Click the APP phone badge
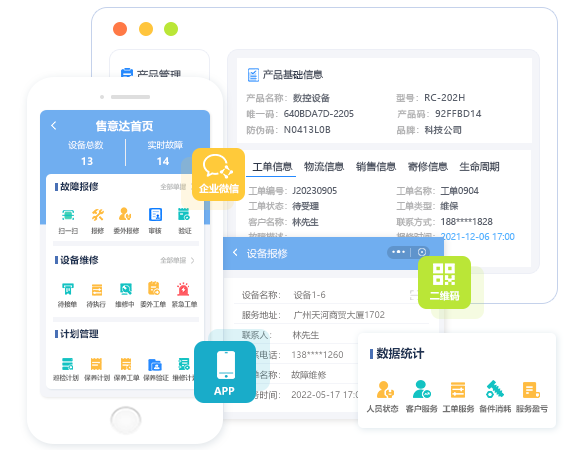 [x=225, y=372]
